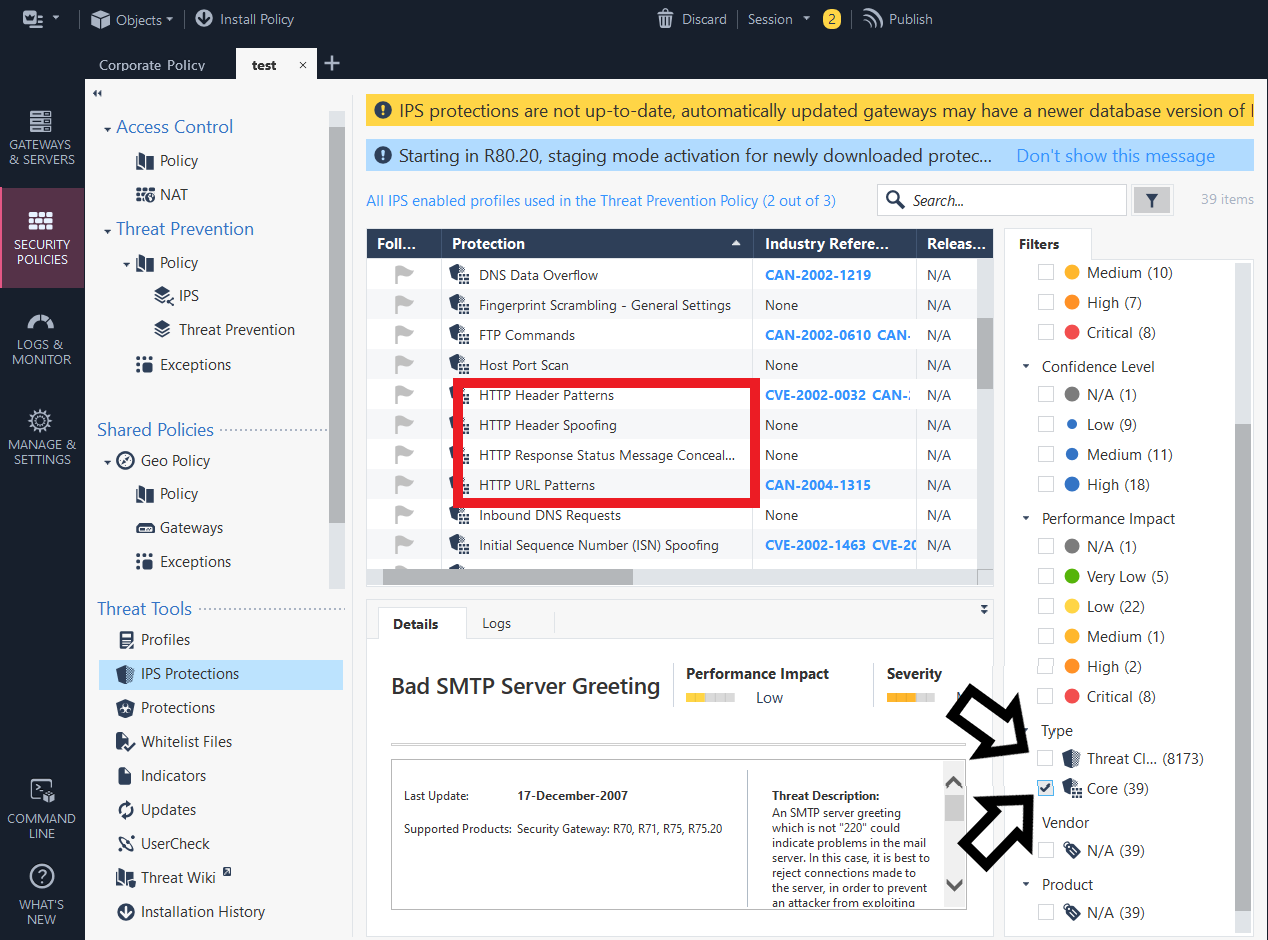Click Don't show this message
The height and width of the screenshot is (940, 1268).
[1115, 155]
